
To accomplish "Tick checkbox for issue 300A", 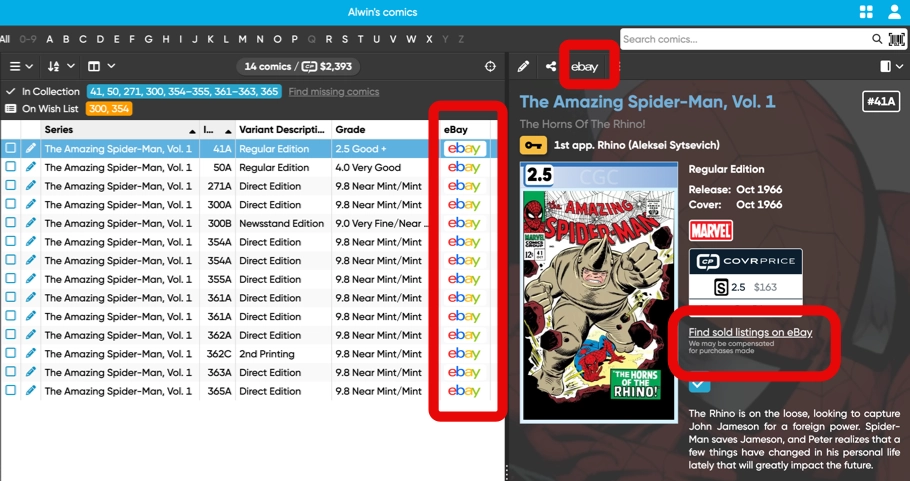I will tap(10, 204).
